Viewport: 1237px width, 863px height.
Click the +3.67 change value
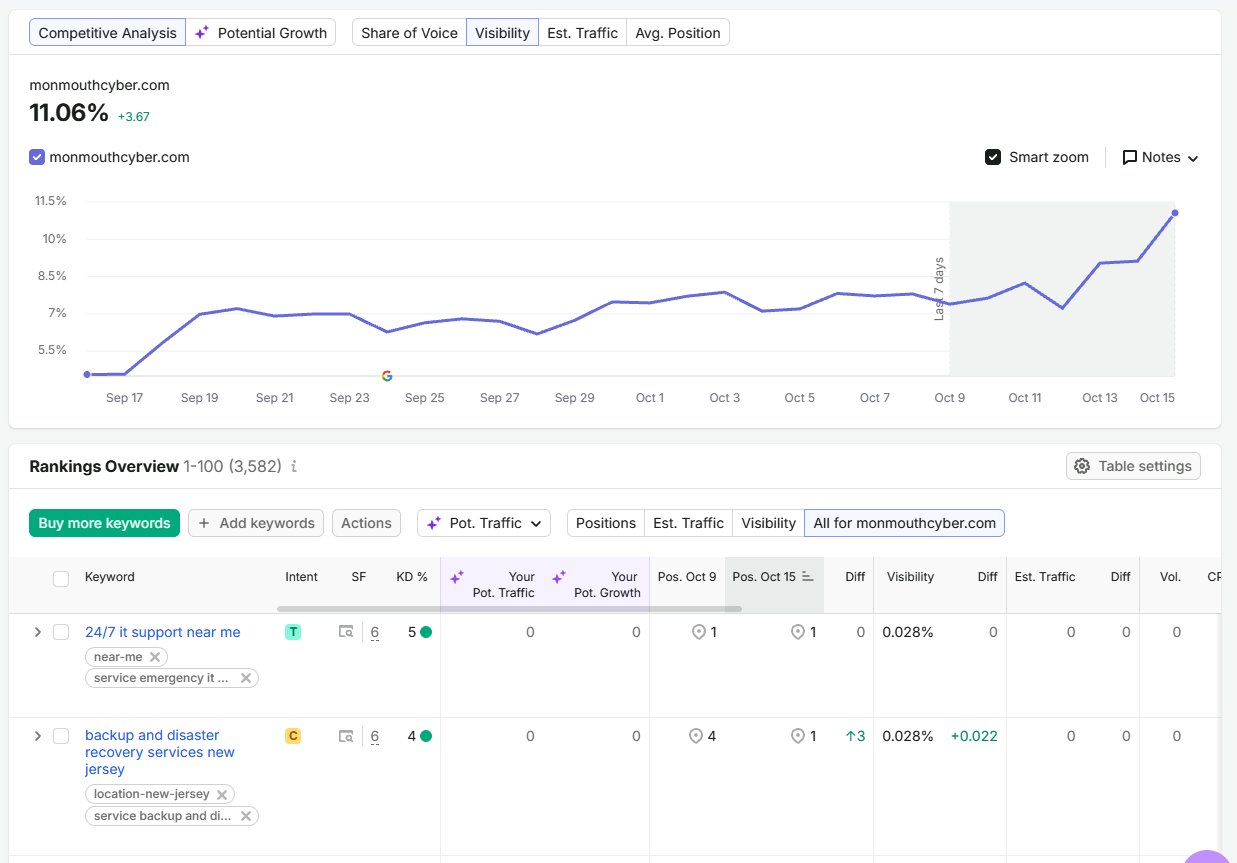click(x=134, y=116)
